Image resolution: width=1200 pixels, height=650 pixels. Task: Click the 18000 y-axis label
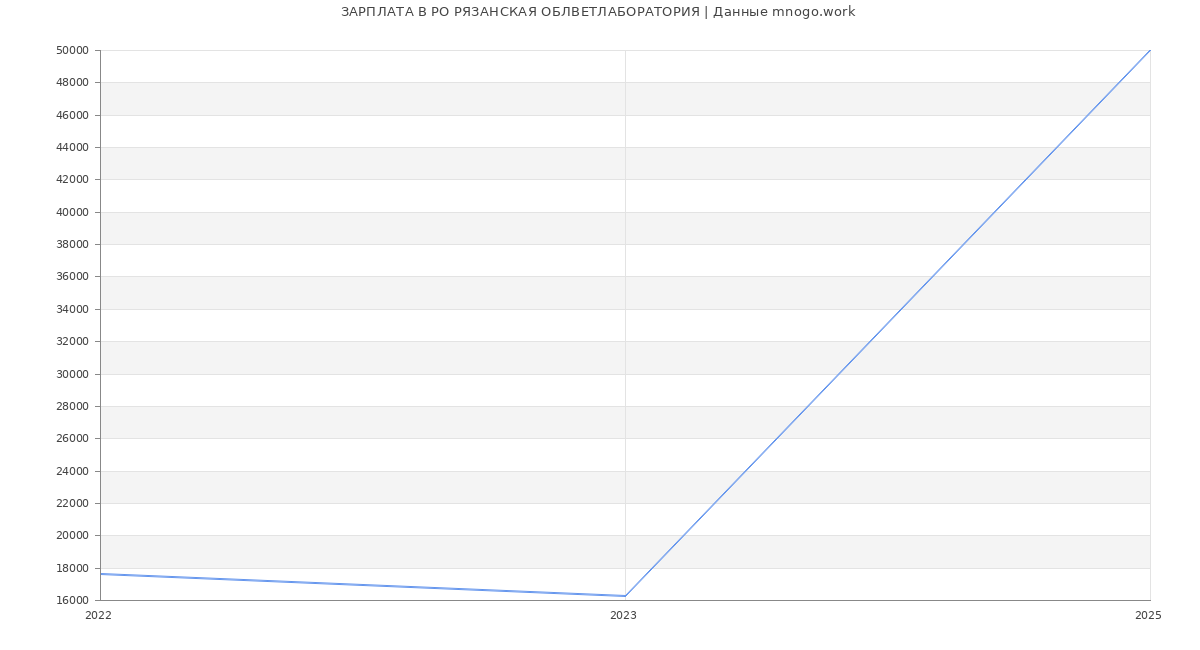pos(73,568)
